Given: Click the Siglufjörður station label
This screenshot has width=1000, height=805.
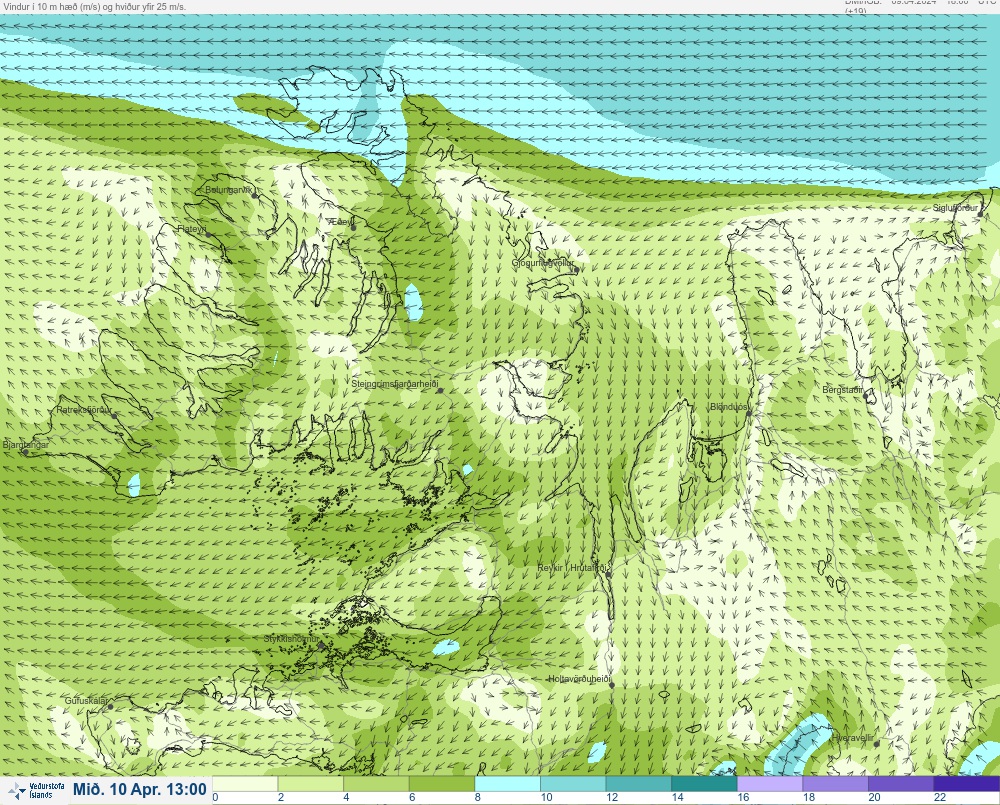Looking at the screenshot, I should pos(955,208).
